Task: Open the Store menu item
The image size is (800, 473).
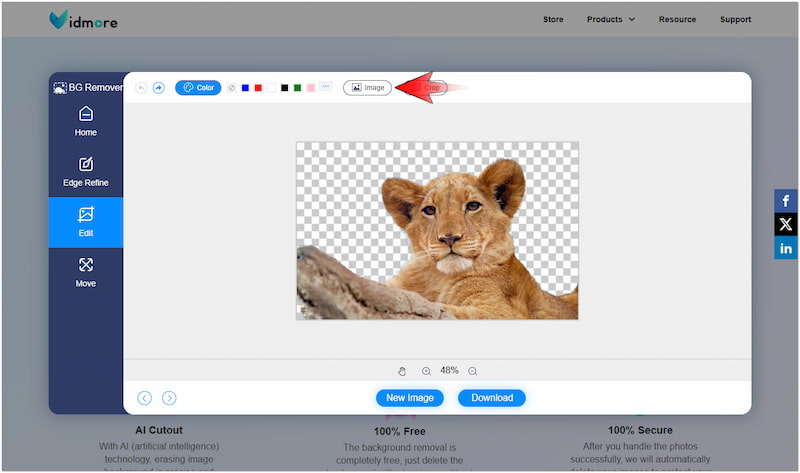Action: [553, 19]
